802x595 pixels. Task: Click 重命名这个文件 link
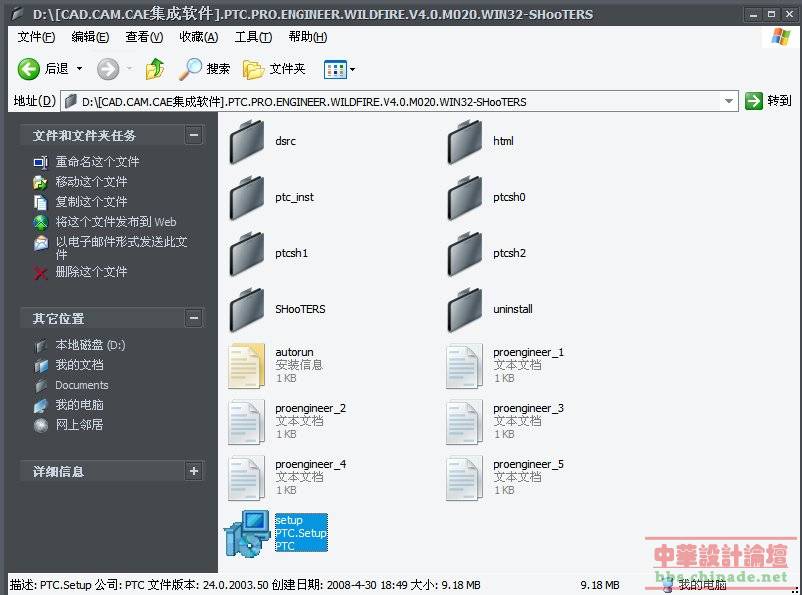(x=97, y=162)
